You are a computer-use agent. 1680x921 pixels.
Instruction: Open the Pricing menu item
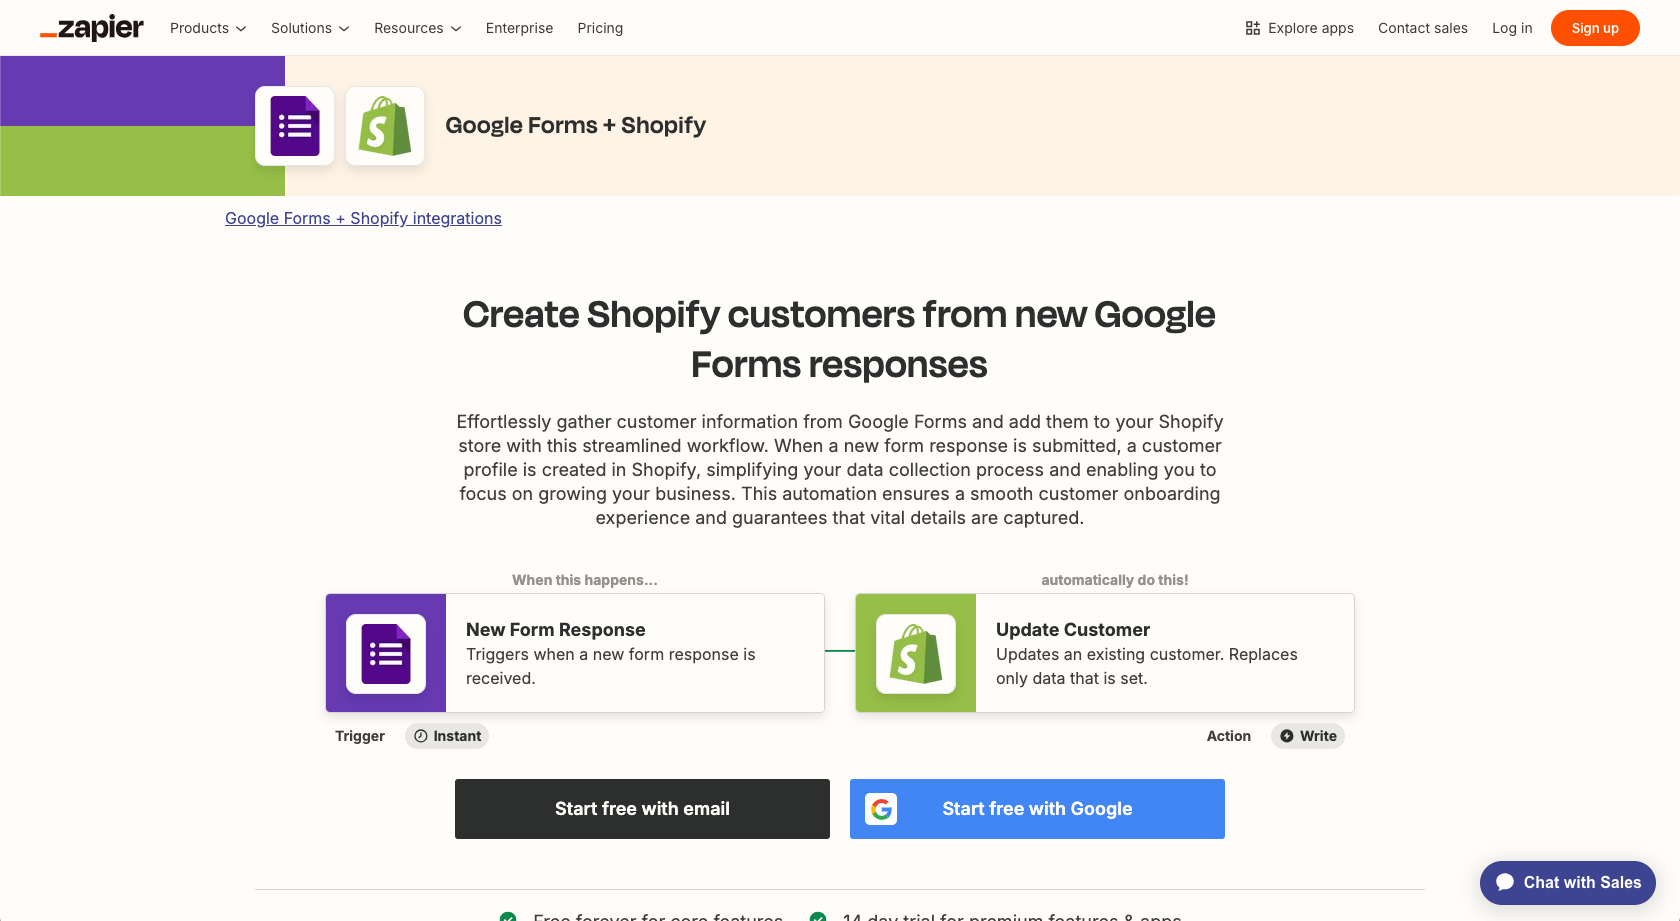(600, 28)
